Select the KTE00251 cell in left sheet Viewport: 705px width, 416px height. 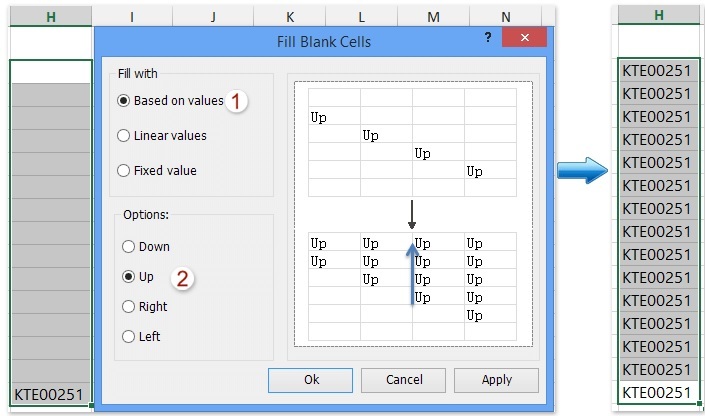(50, 394)
